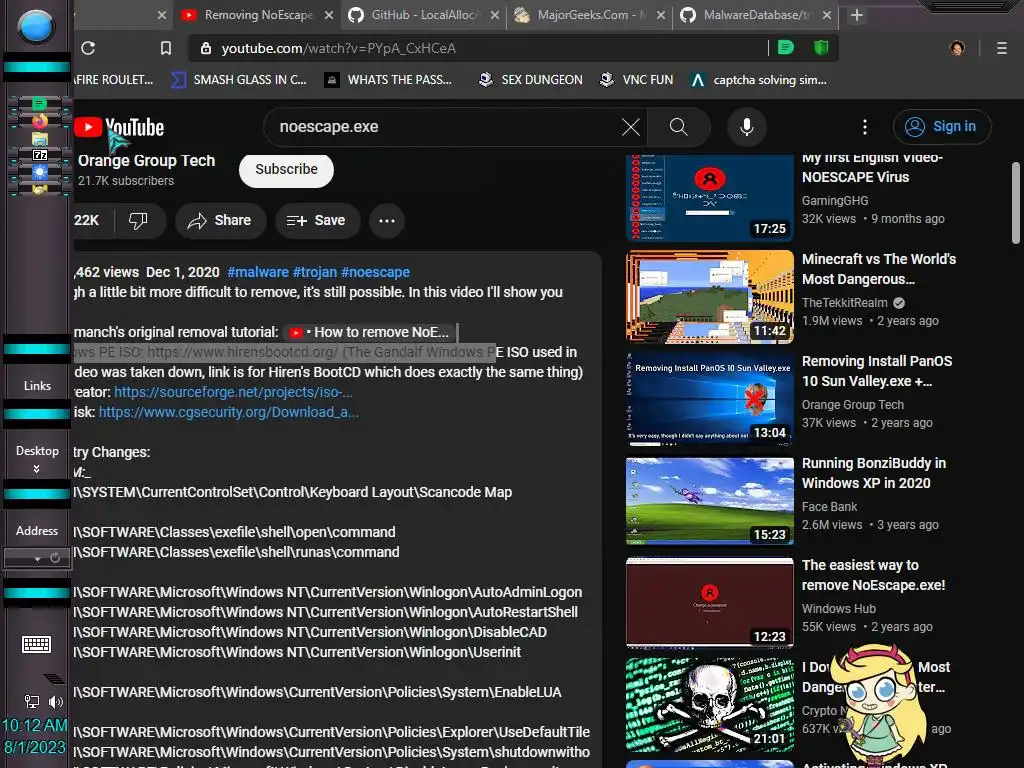1024x768 pixels.
Task: Click the page vertical scrollbar
Action: pyautogui.click(x=1016, y=202)
